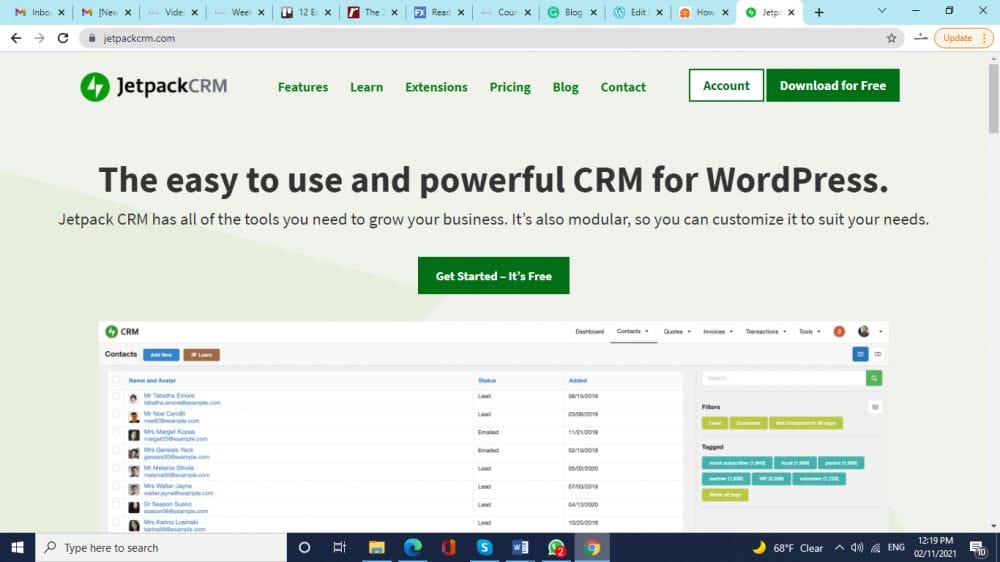Open Chrome's tab search chevron

881,12
